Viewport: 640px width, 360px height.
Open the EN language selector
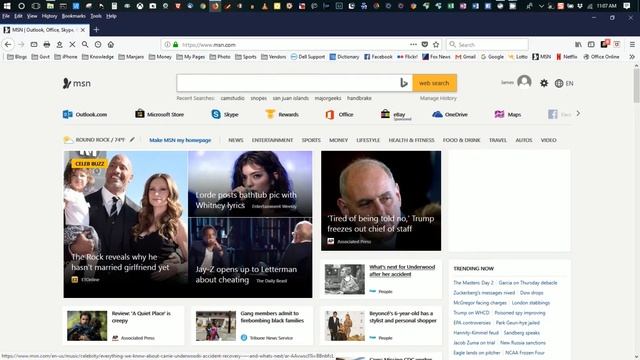pos(564,83)
